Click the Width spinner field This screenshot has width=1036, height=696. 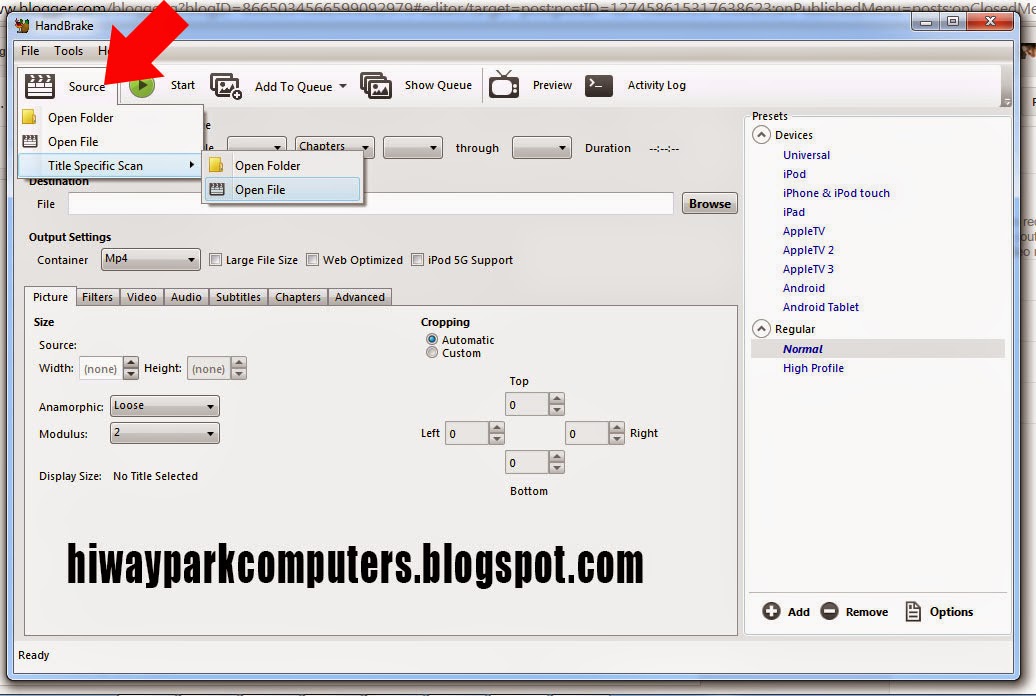(101, 368)
